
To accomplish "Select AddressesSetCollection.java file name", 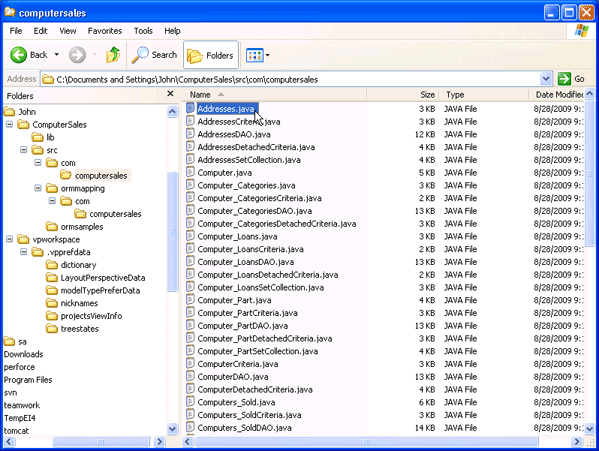I will click(249, 160).
